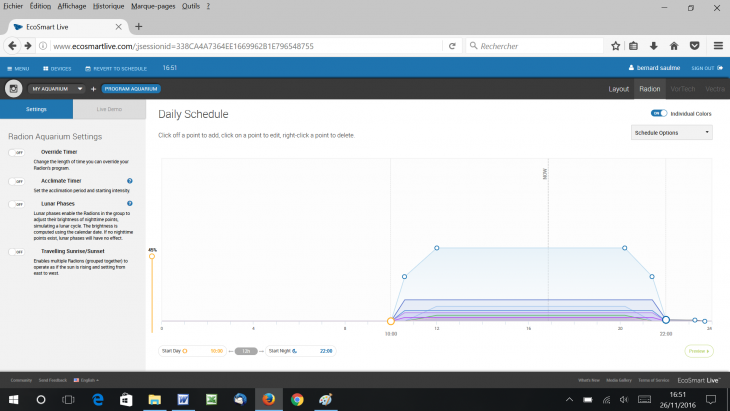Click the 45% brightness slider handle
730x411 pixels.
pos(152,257)
